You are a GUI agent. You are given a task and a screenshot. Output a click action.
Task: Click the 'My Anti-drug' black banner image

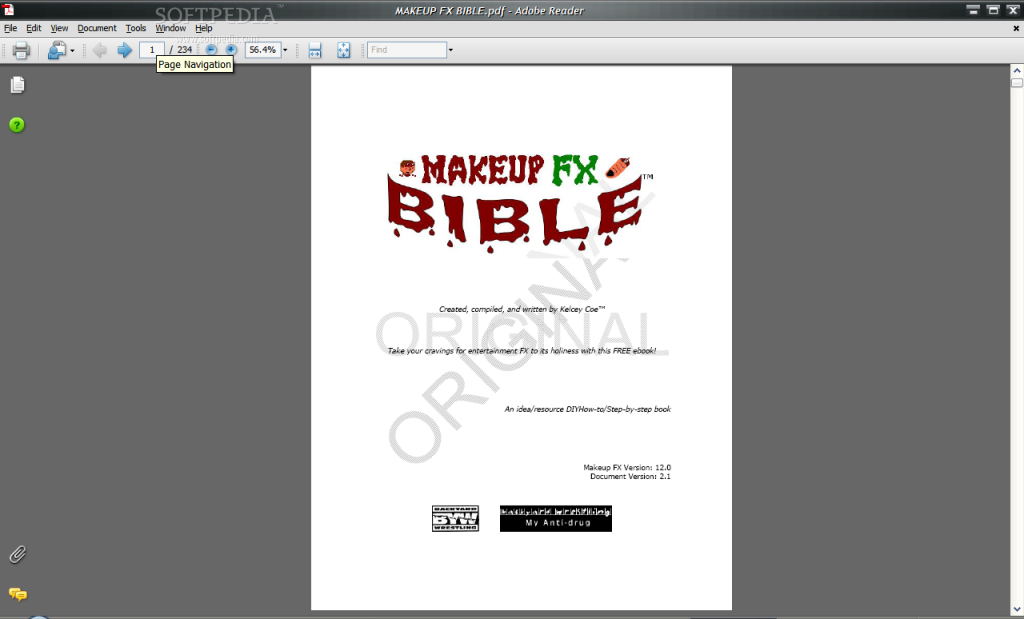(556, 518)
